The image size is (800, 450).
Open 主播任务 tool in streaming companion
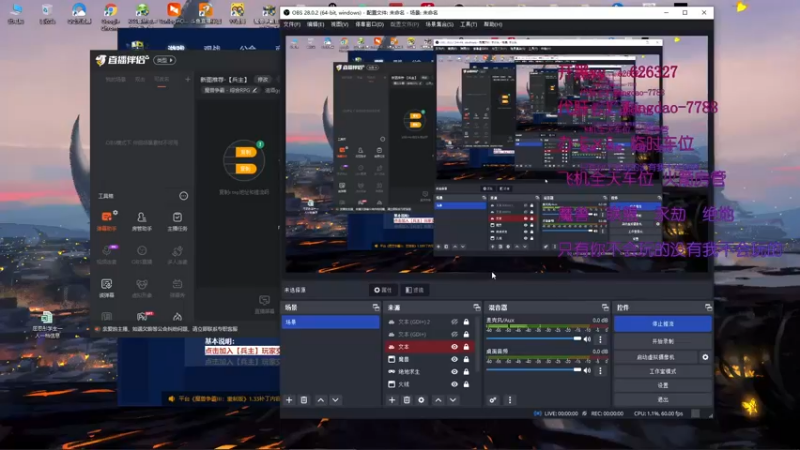click(x=177, y=220)
